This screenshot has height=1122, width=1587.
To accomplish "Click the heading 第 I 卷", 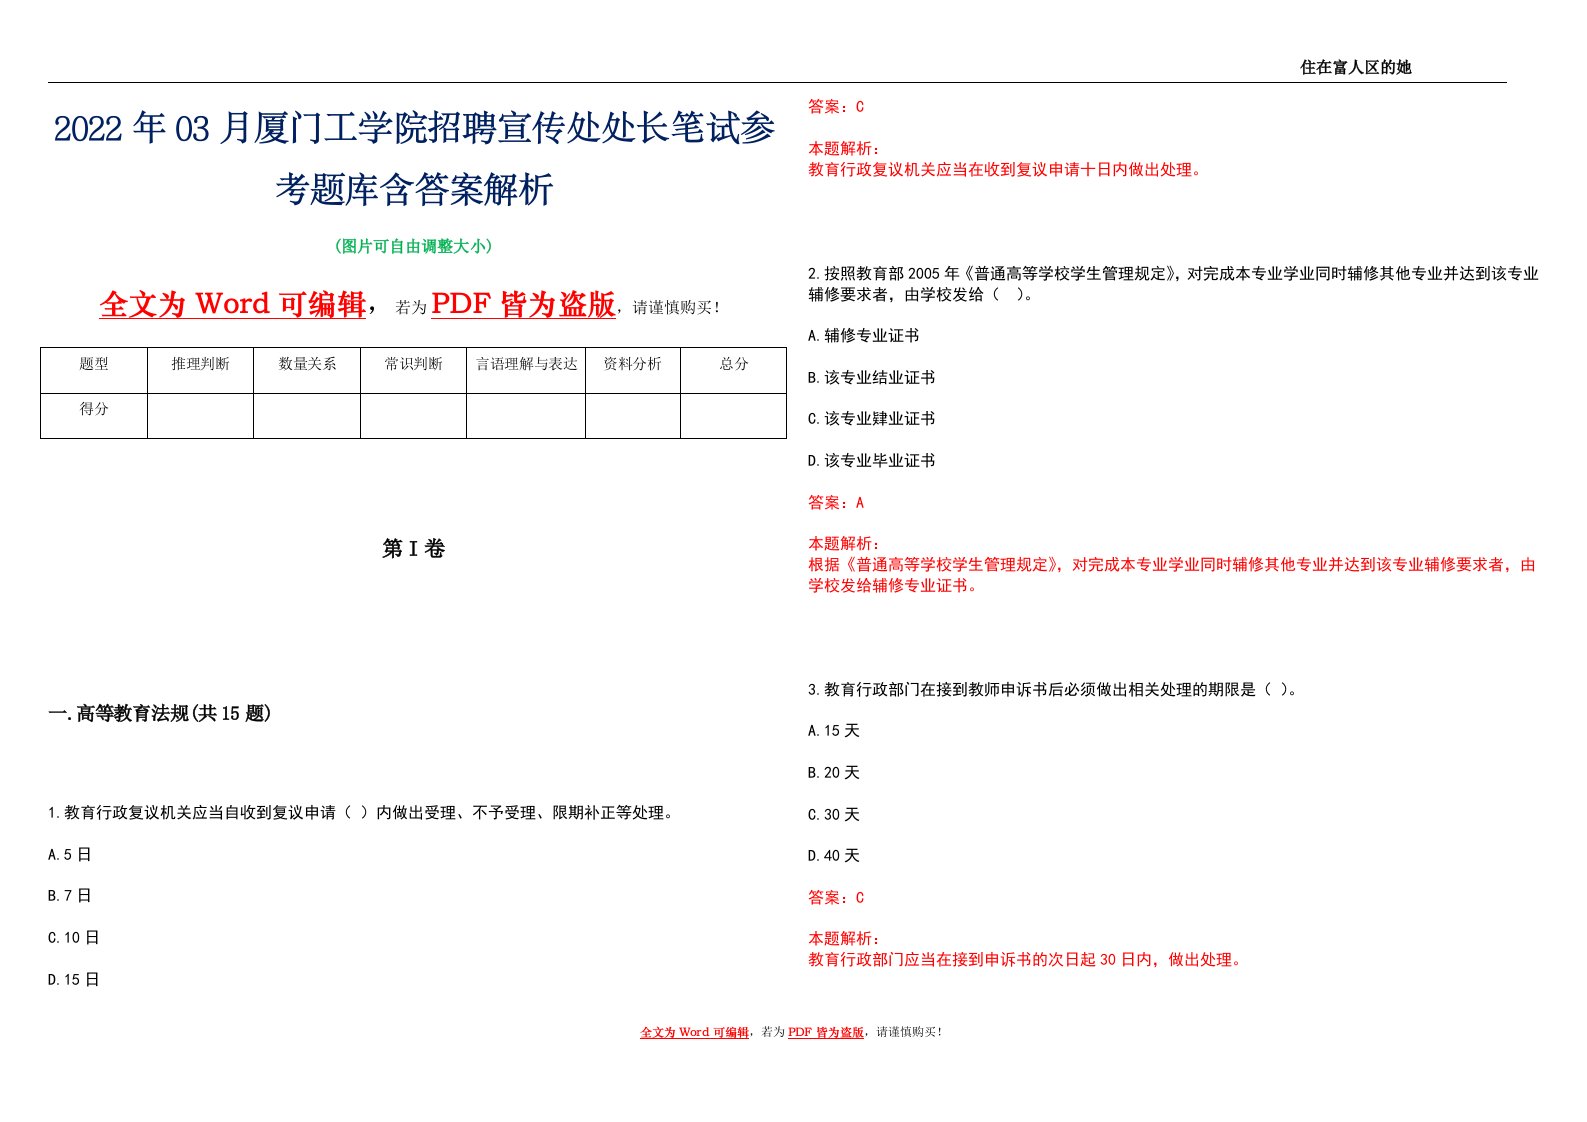I will pos(414,548).
